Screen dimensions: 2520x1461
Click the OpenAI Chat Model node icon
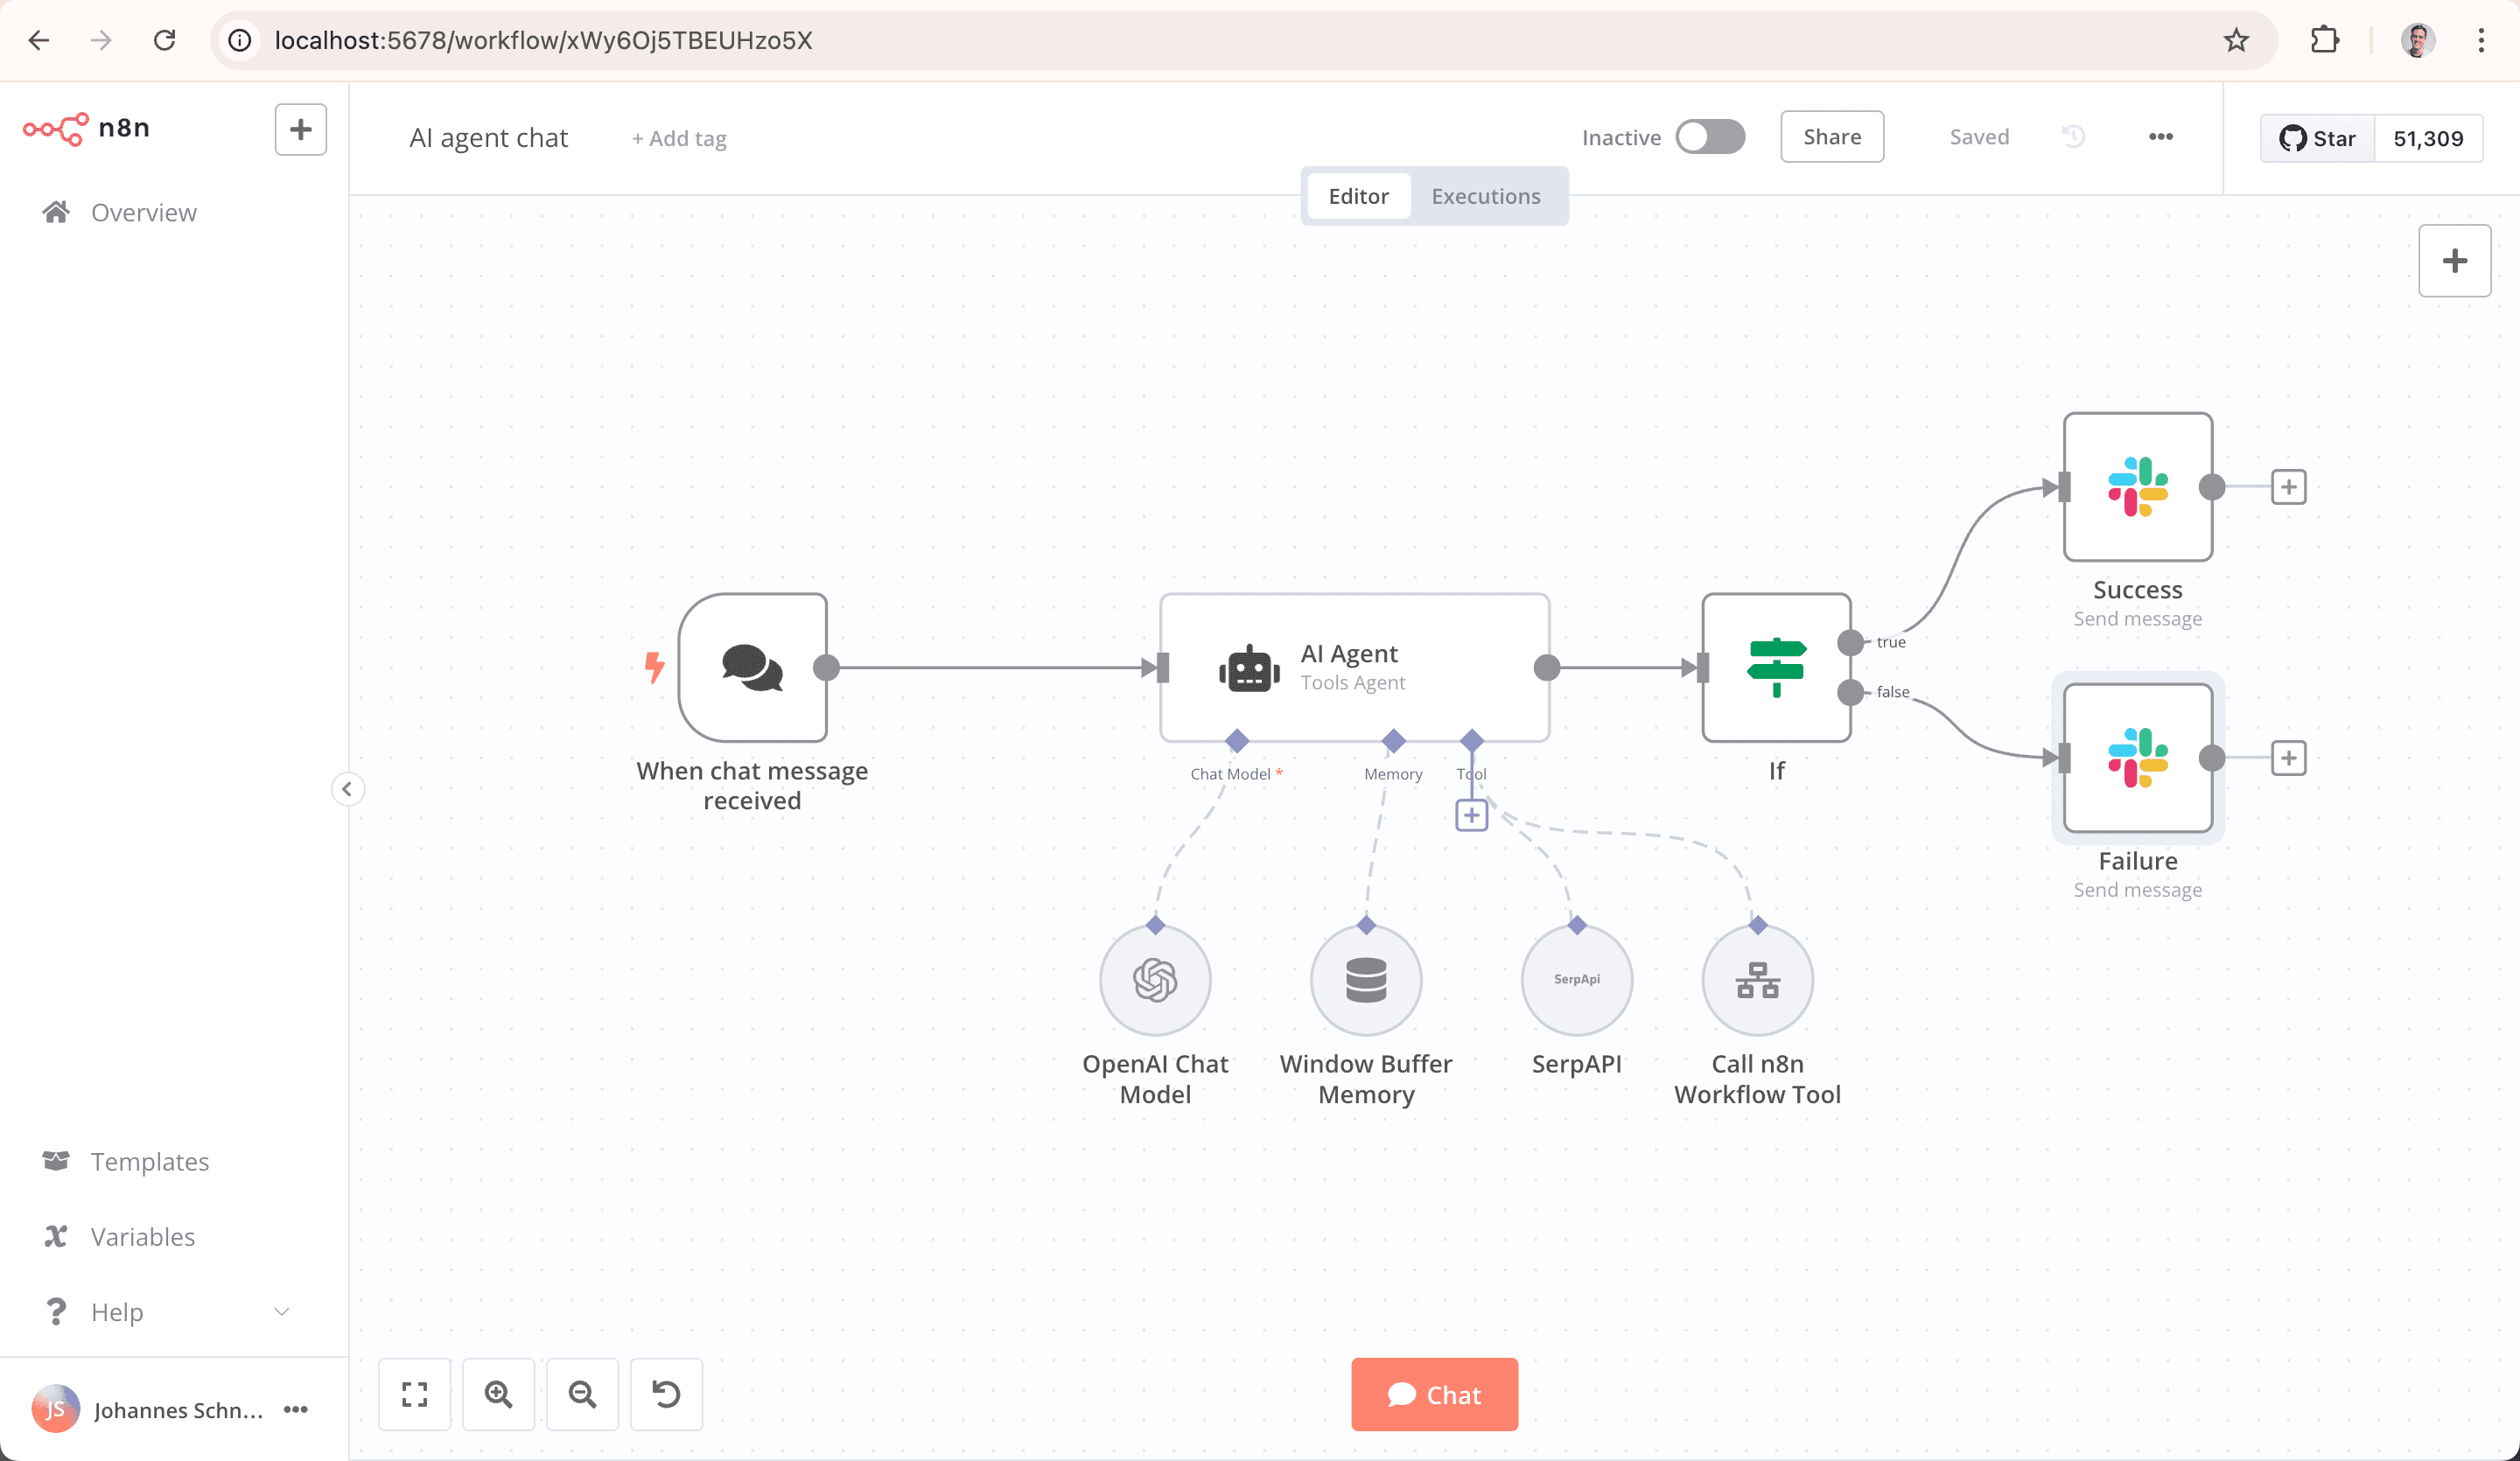1155,979
